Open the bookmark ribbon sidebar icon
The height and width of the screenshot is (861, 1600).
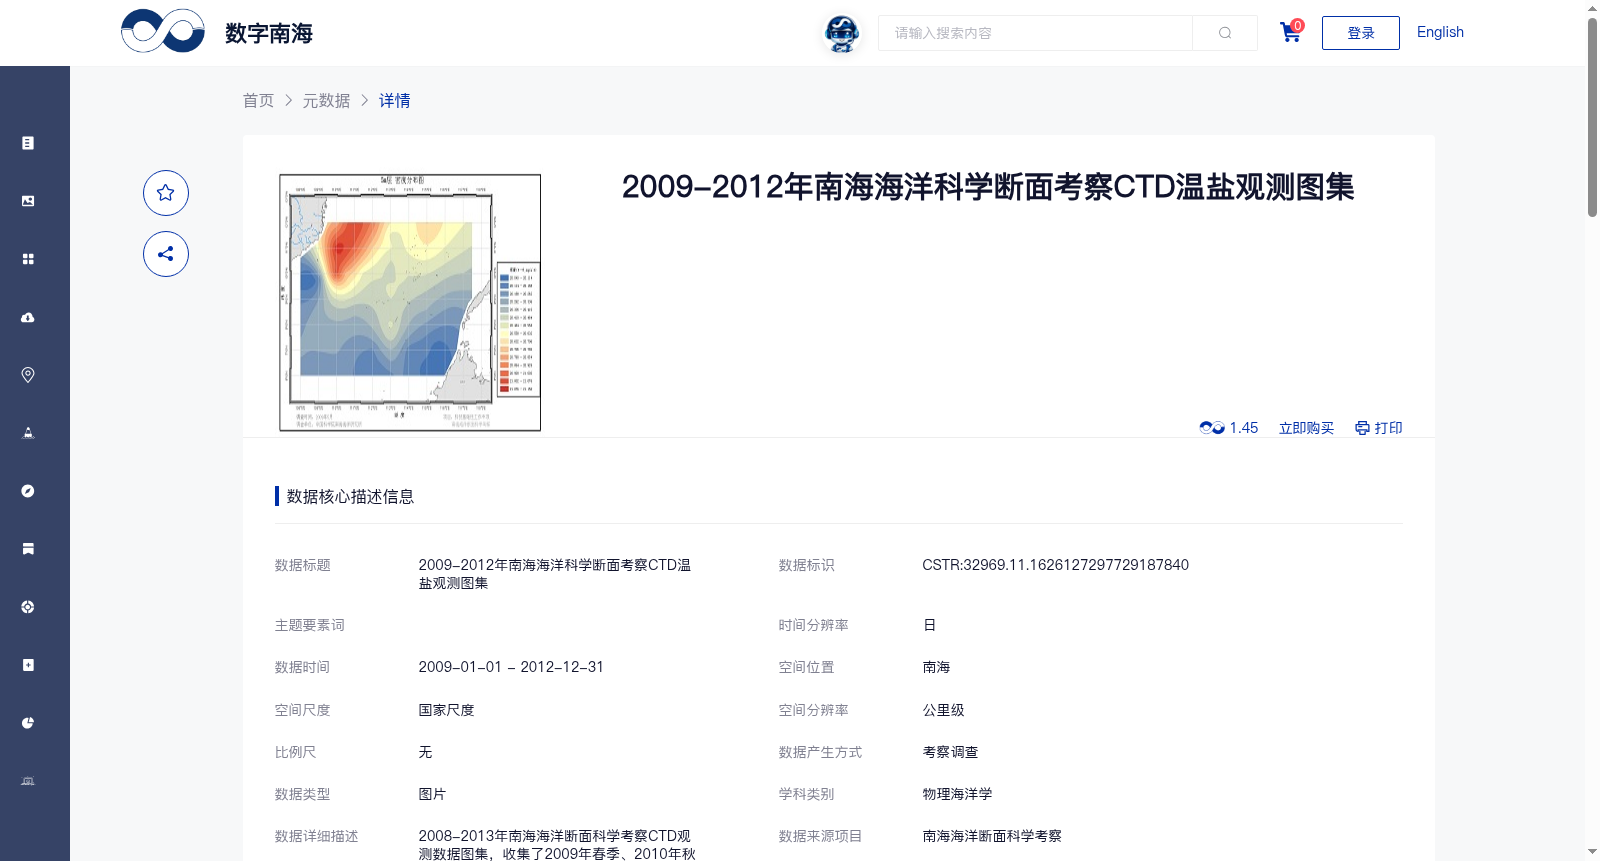coord(28,549)
